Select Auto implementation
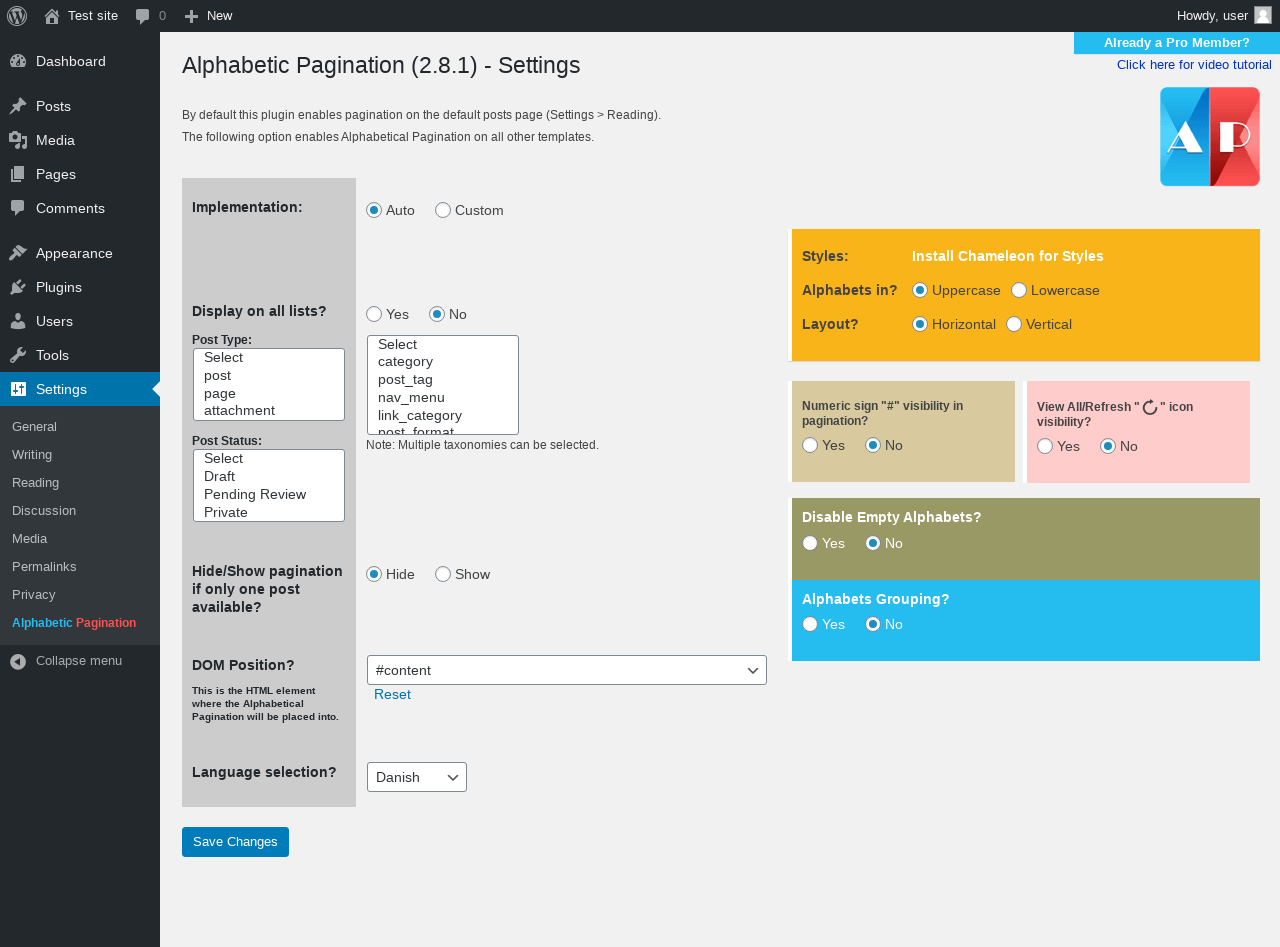Image resolution: width=1280 pixels, height=947 pixels. 374,210
